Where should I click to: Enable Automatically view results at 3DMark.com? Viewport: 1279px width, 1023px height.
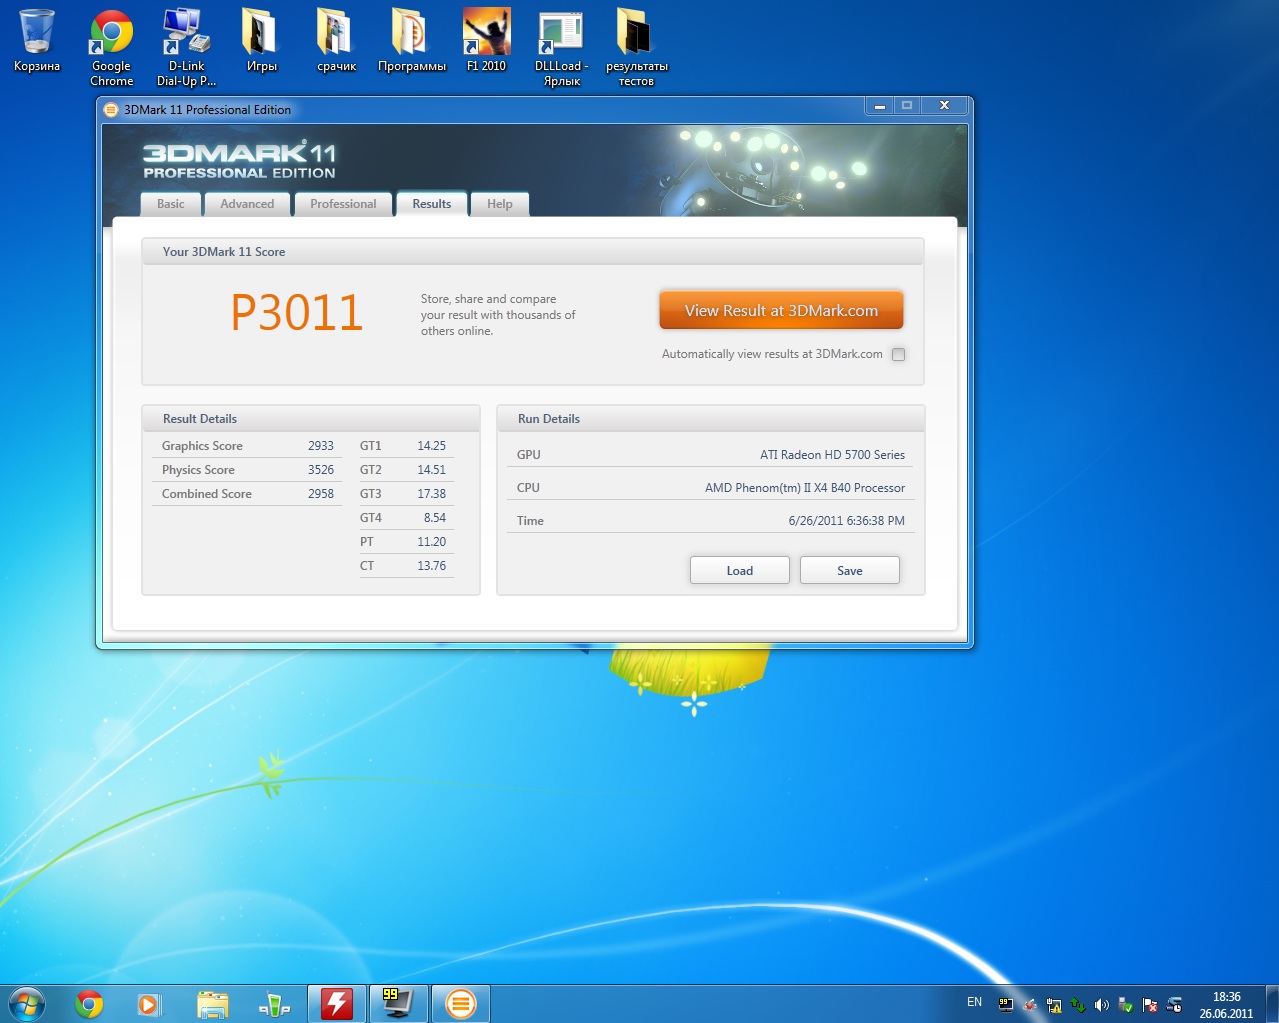tap(898, 354)
